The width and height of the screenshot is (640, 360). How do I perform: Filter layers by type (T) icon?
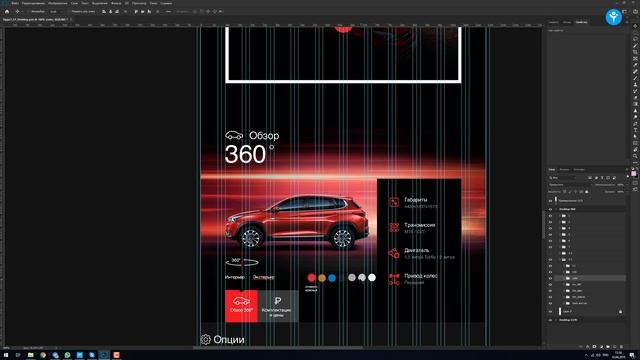click(602, 178)
